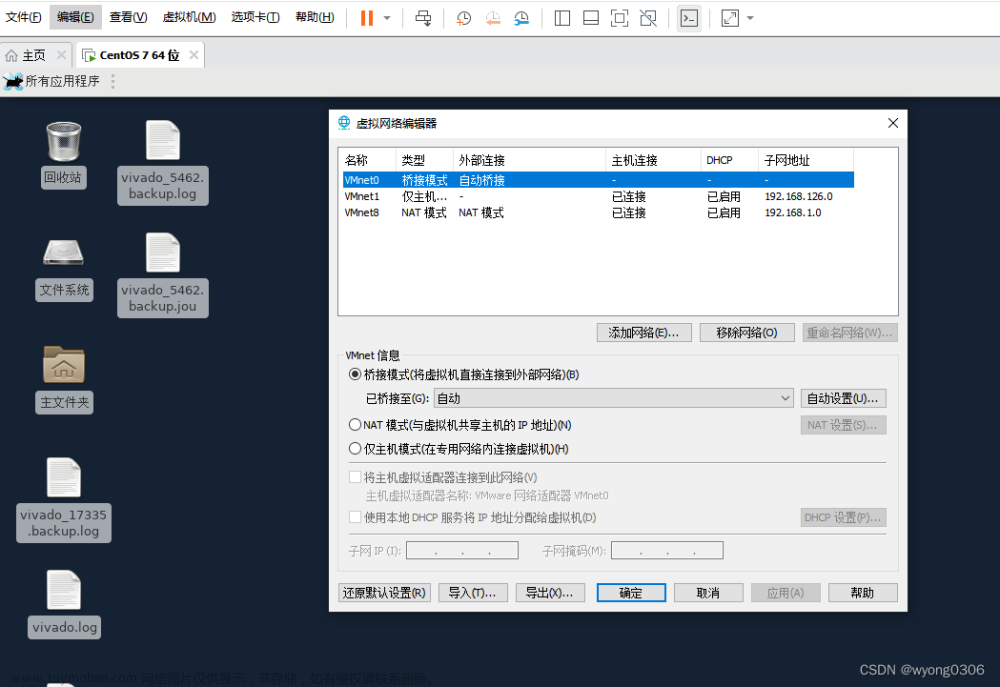Click the stretch guest display icon

coord(730,18)
